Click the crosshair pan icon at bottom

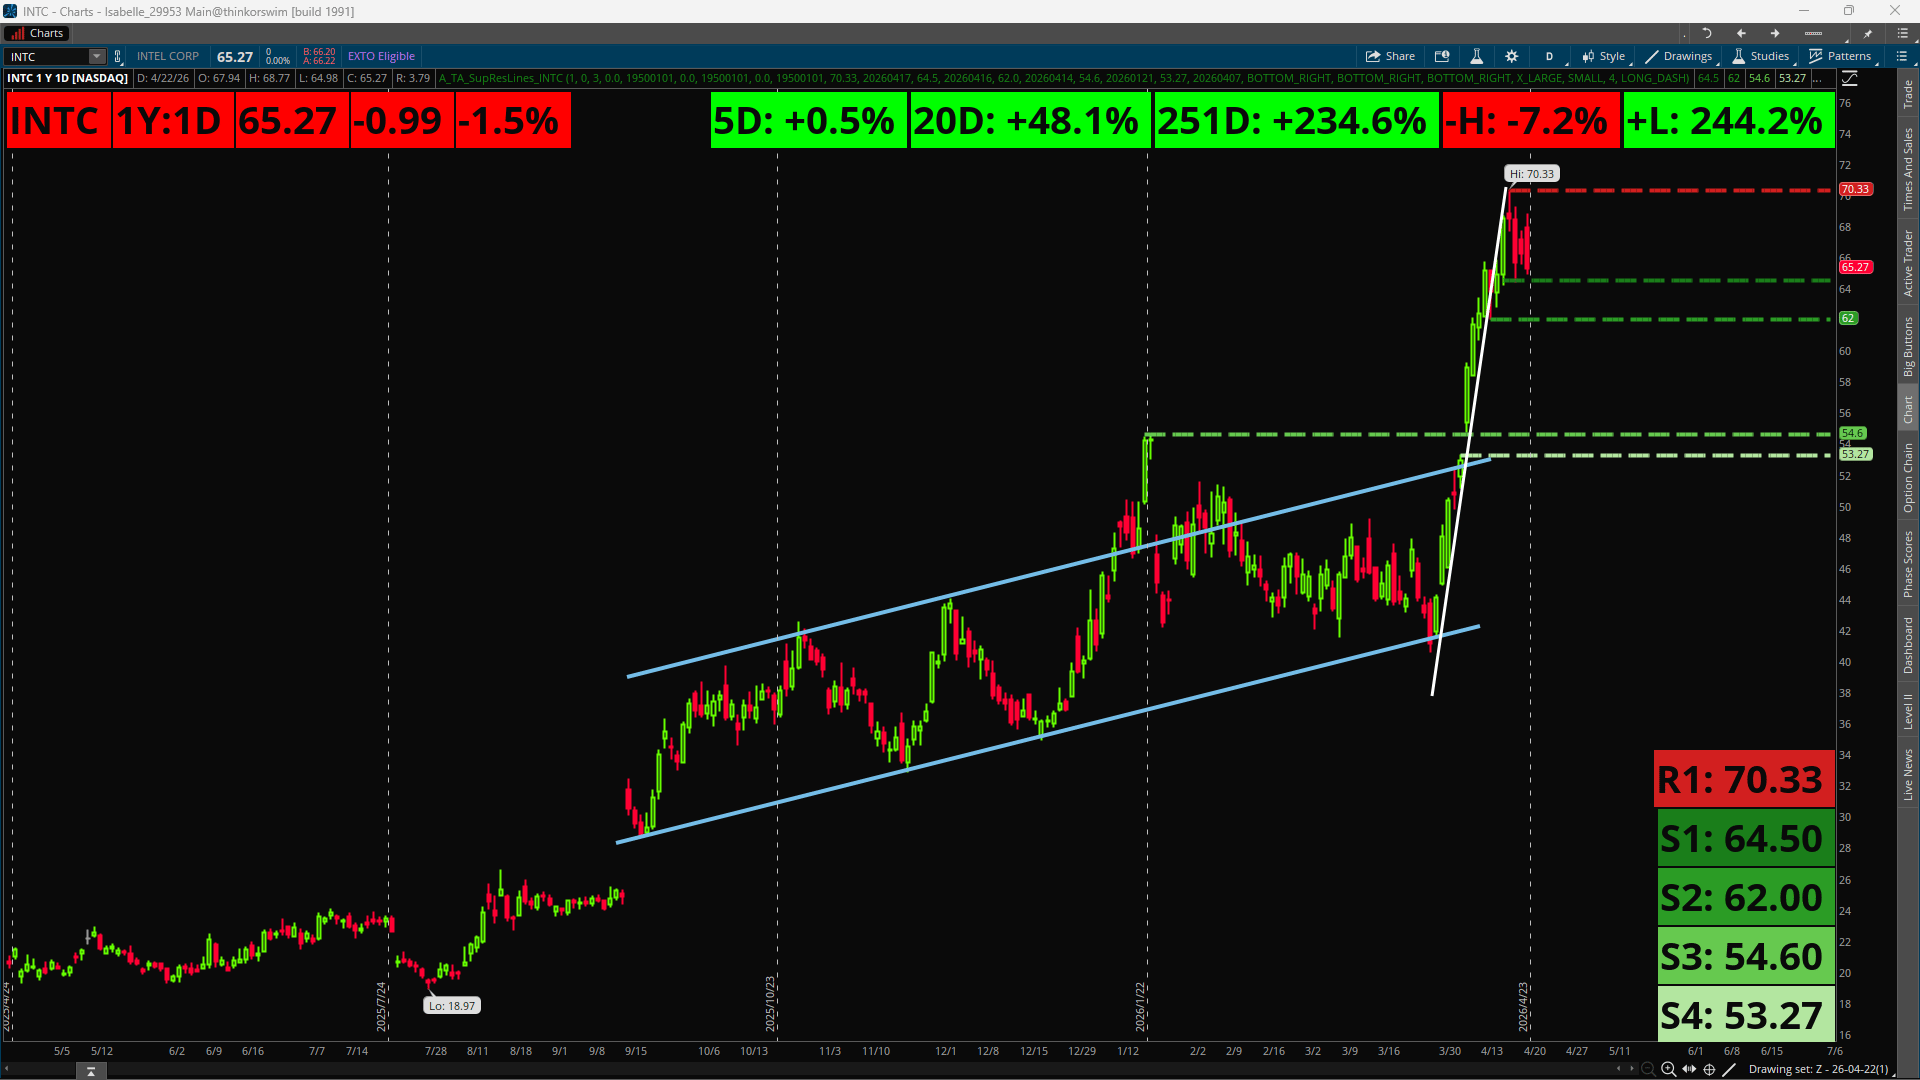(1709, 1069)
